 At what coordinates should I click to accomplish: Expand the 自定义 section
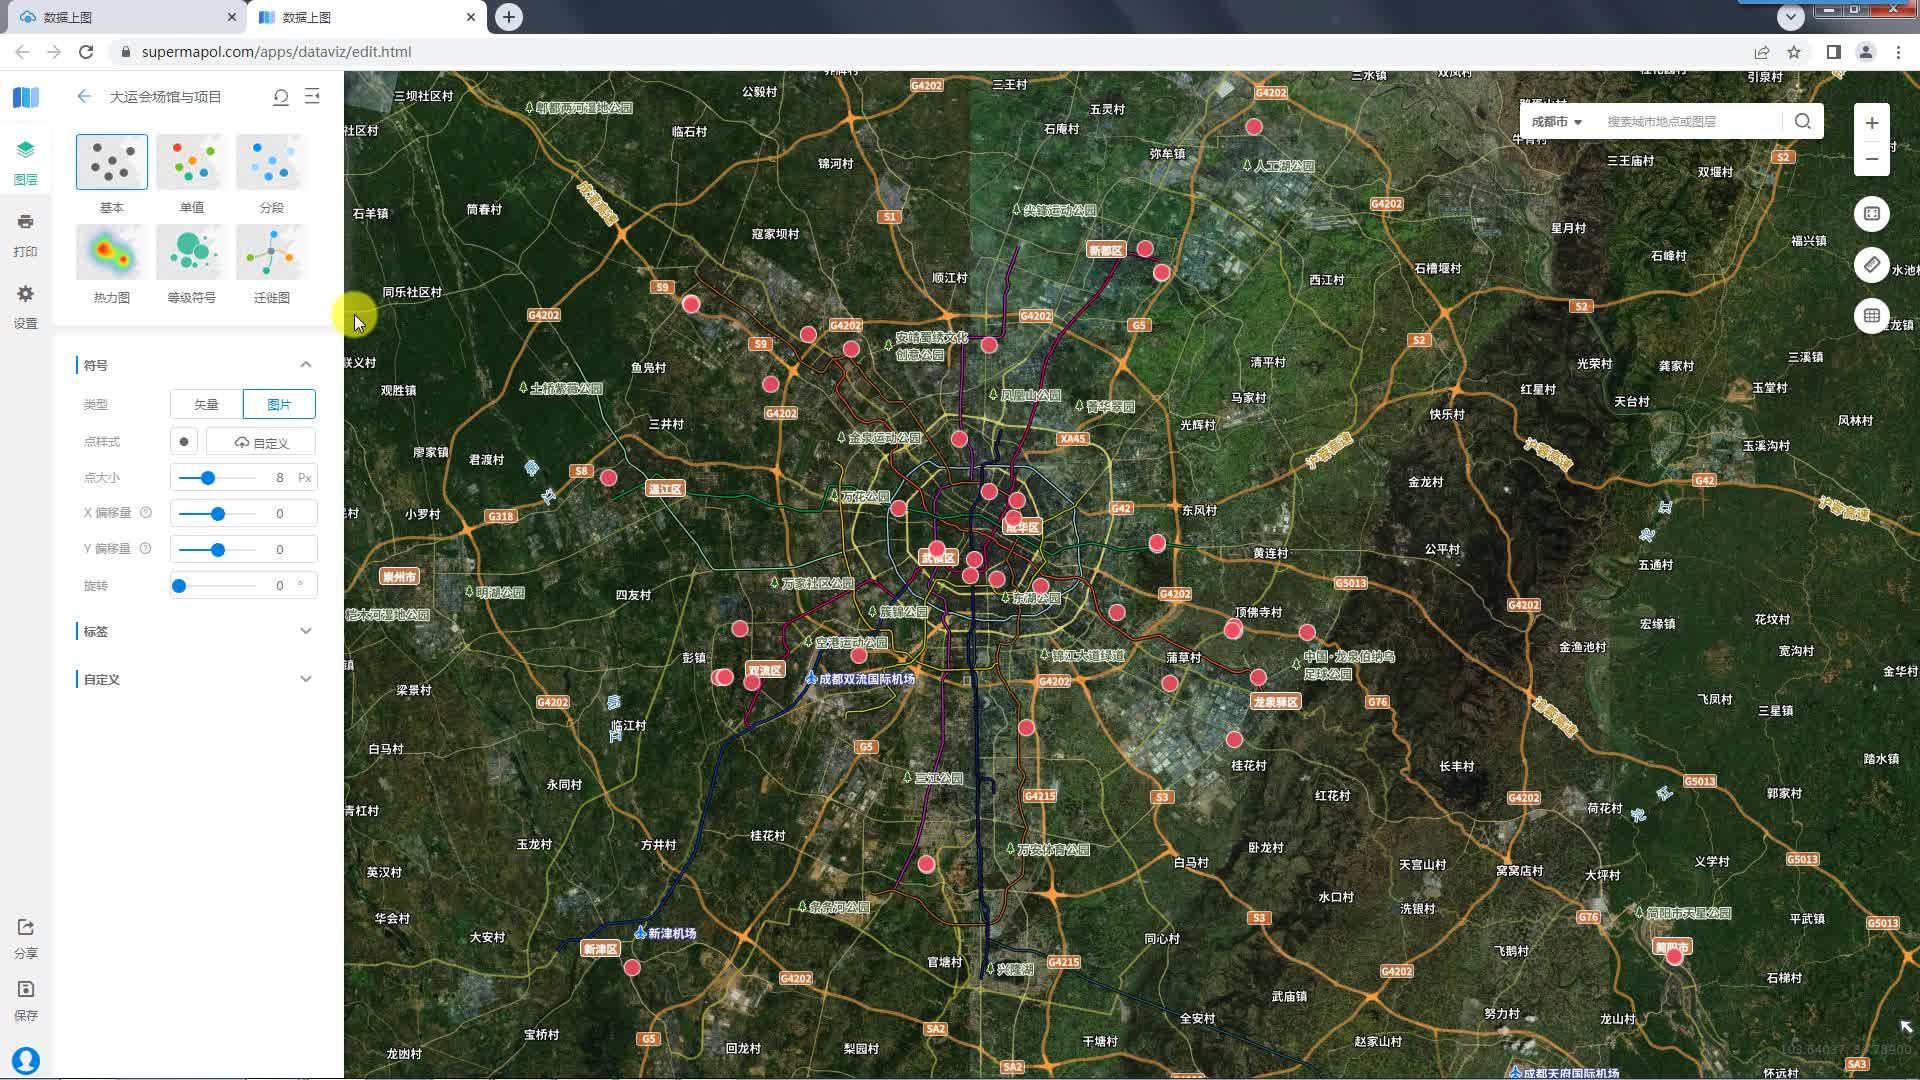click(306, 679)
